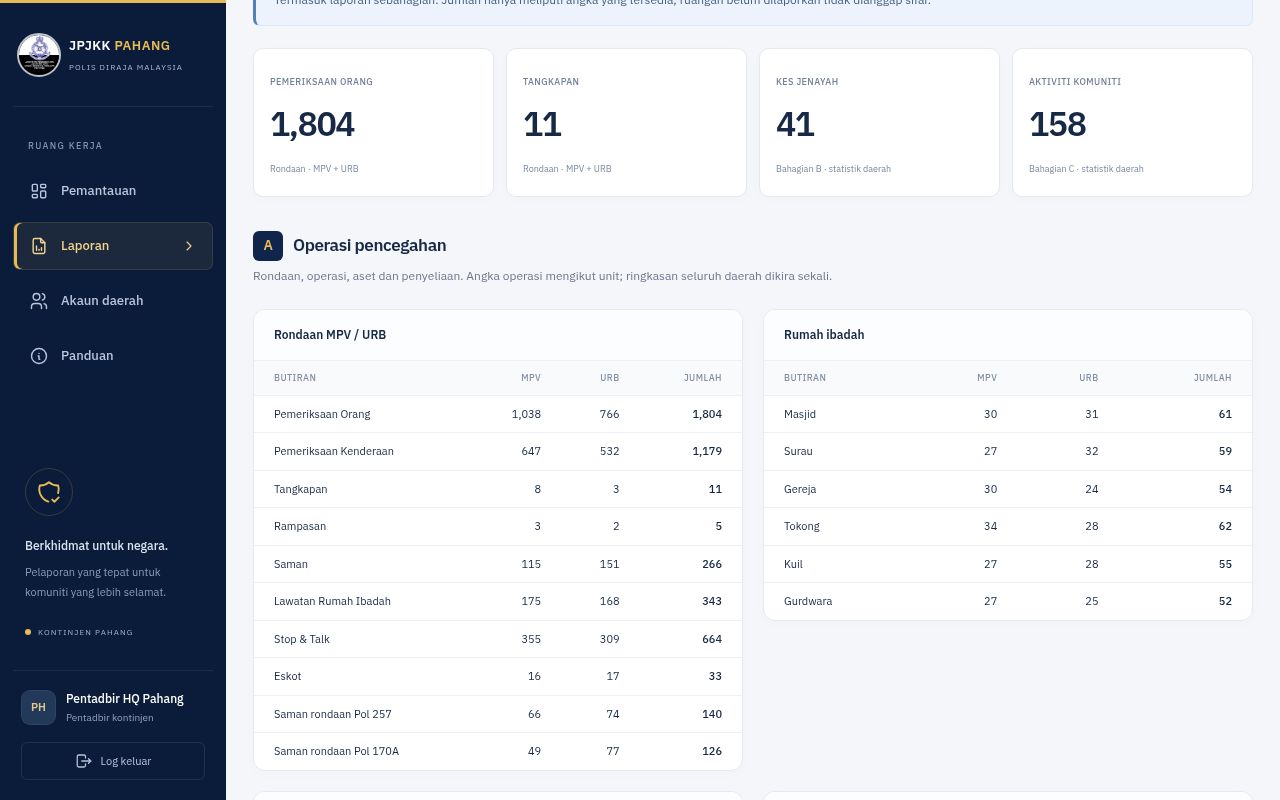Click the Stop & Talk row label
This screenshot has height=800, width=1280.
pyautogui.click(x=302, y=639)
